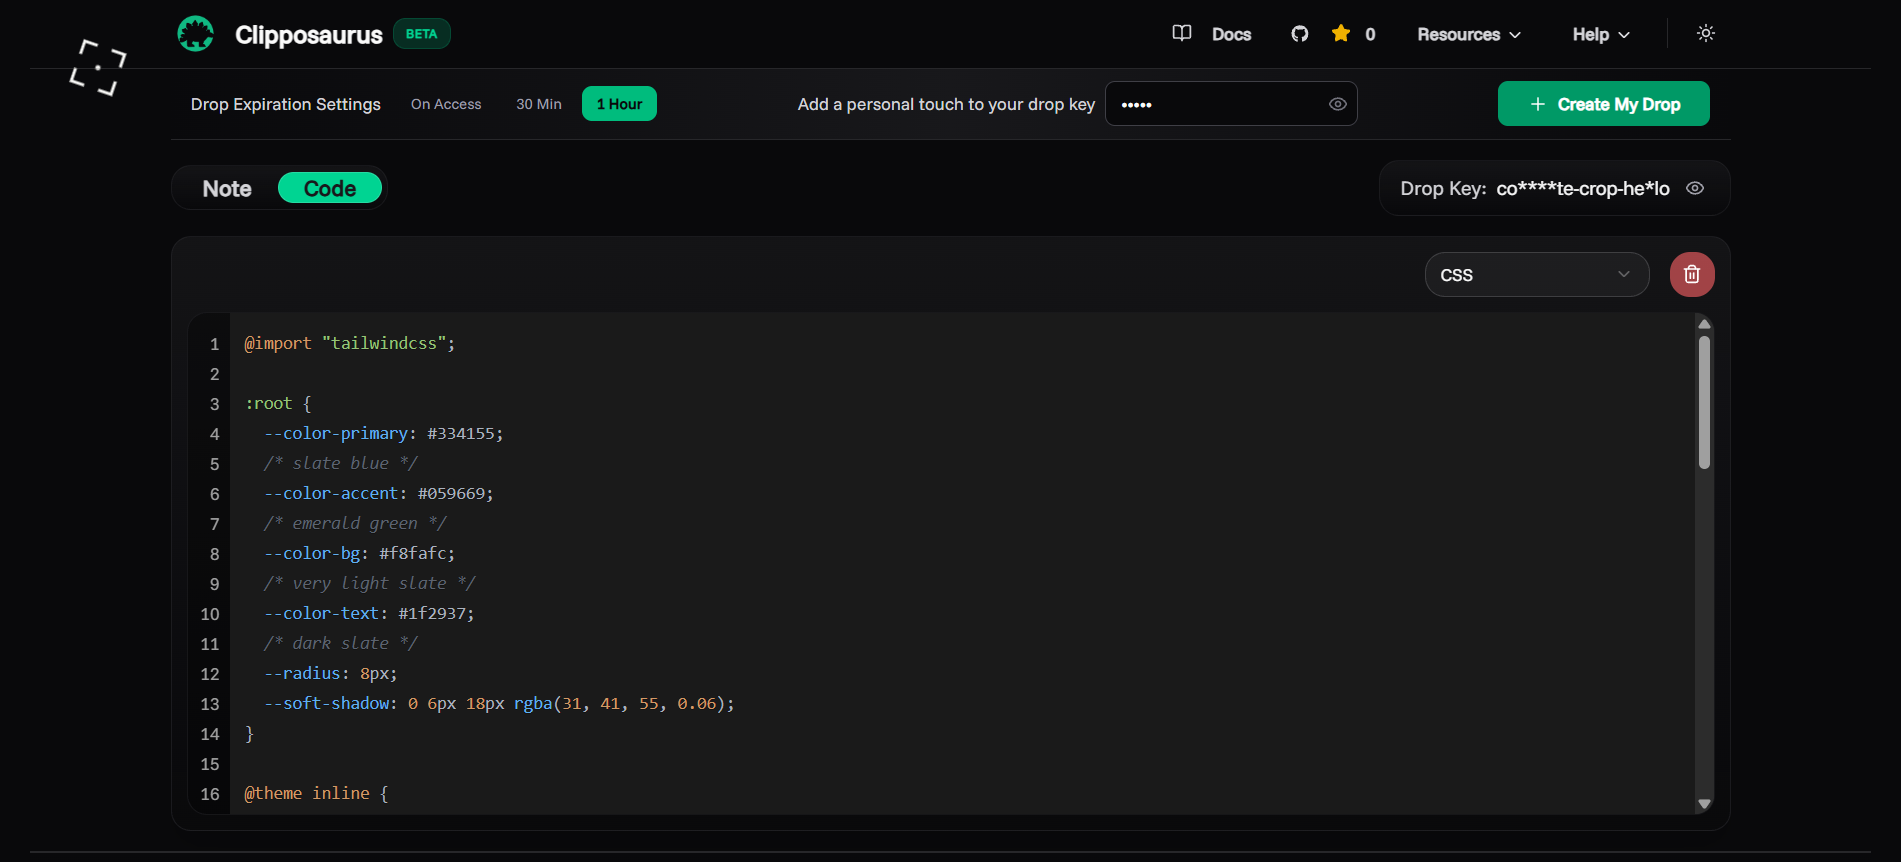Click the screenshot capture frame icon
This screenshot has width=1901, height=862.
tap(98, 68)
